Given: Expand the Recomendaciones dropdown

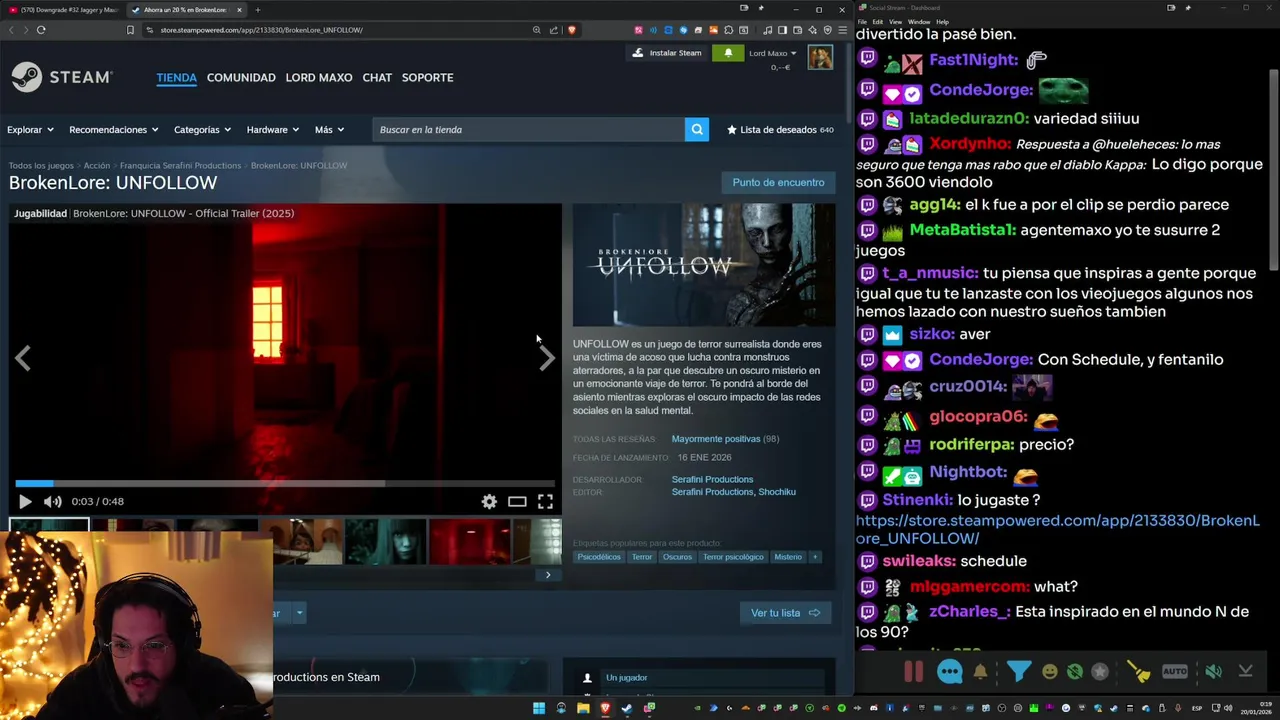Looking at the screenshot, I should (x=113, y=129).
